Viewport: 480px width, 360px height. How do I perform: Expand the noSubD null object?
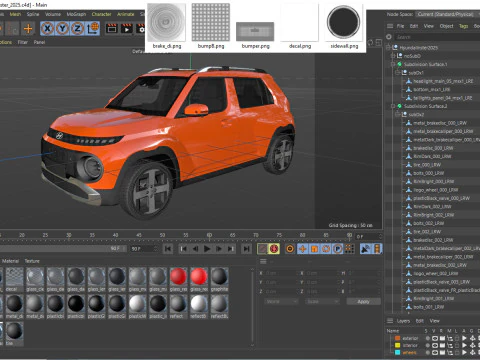tap(393, 56)
